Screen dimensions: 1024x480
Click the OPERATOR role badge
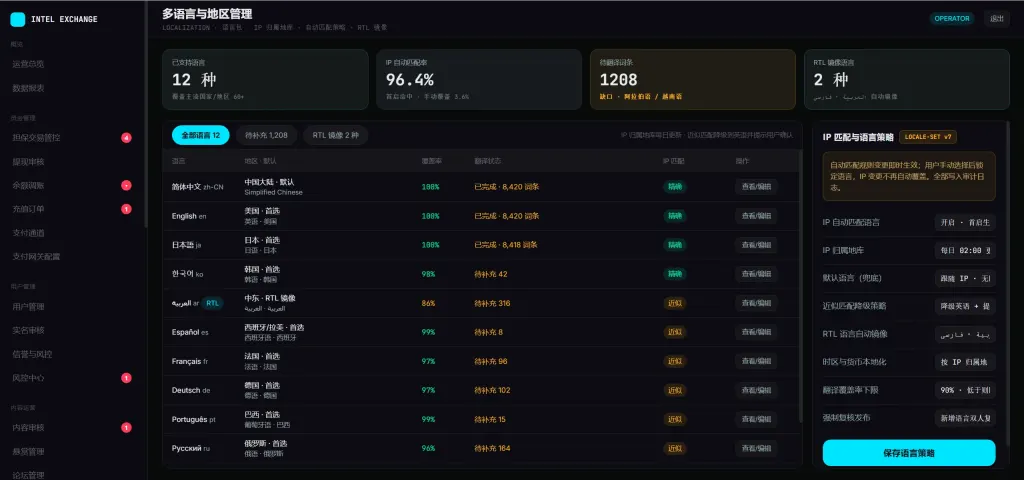point(952,18)
